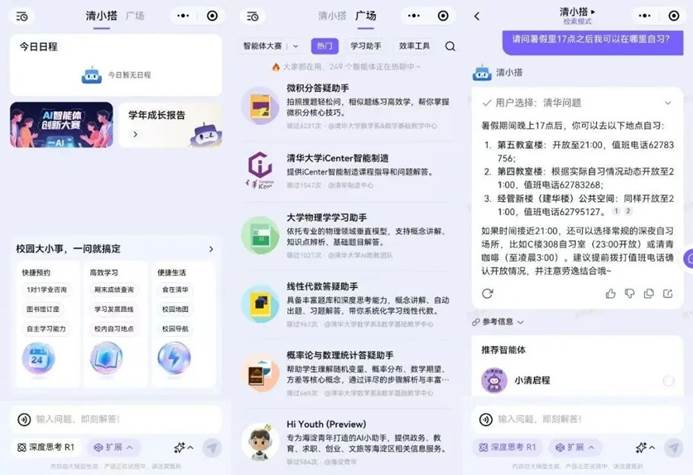
Task: Share the answer using share icon
Action: coord(668,293)
